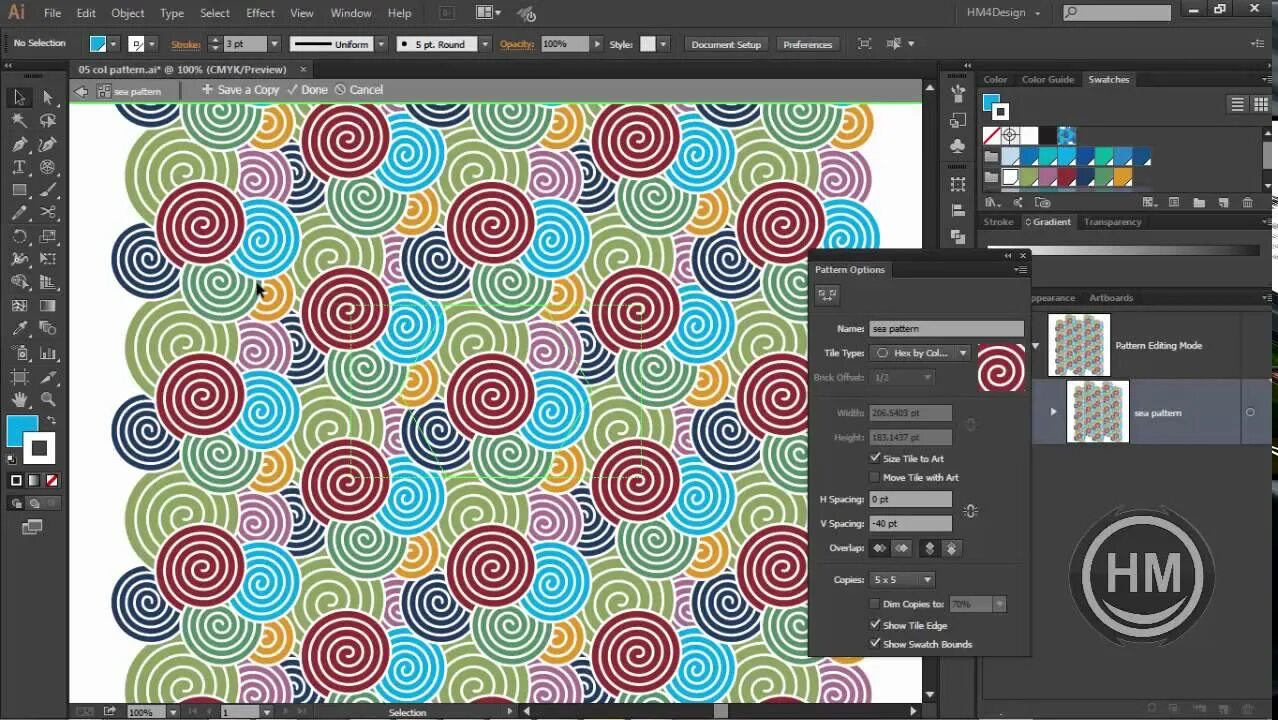
Task: Select the Paintbrush tool
Action: (47, 190)
